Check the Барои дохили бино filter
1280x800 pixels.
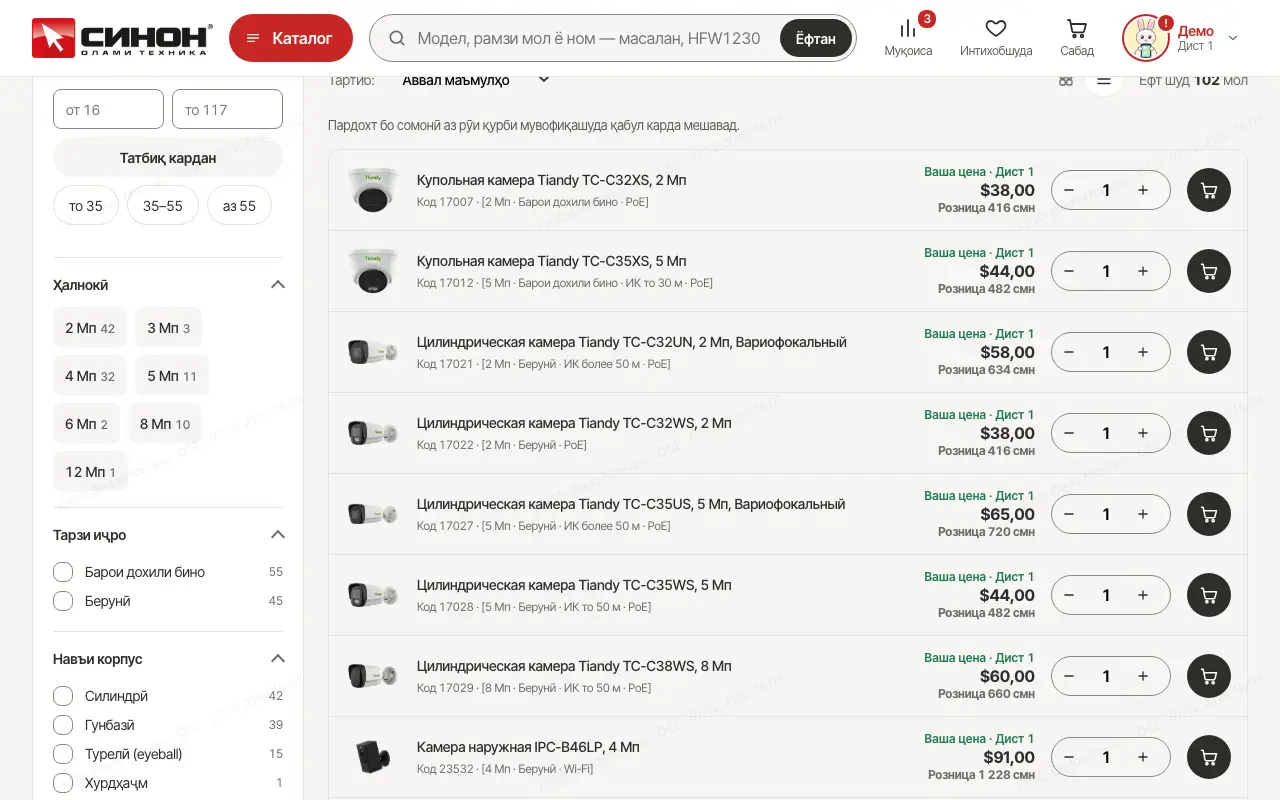(63, 572)
